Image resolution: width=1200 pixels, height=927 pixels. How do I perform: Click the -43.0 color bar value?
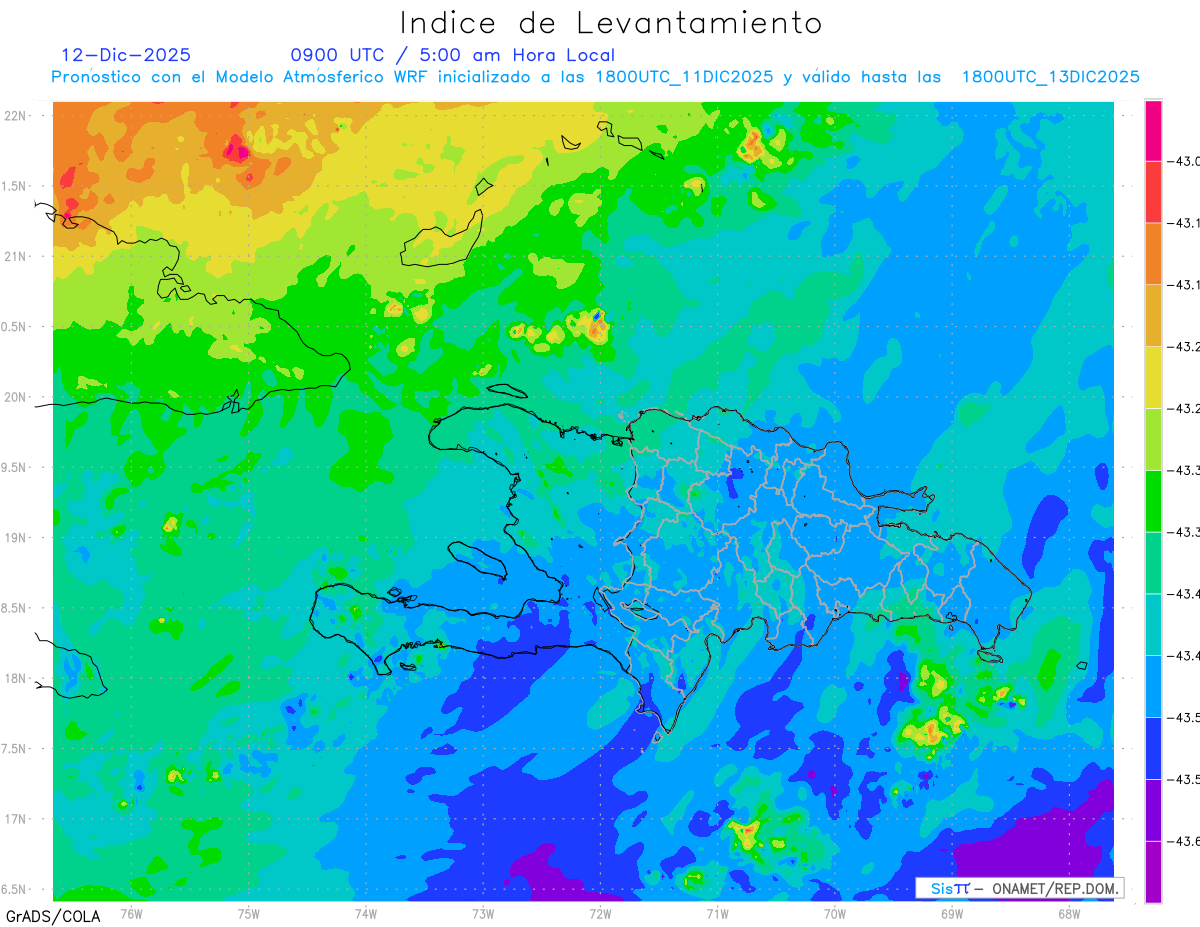[1183, 161]
